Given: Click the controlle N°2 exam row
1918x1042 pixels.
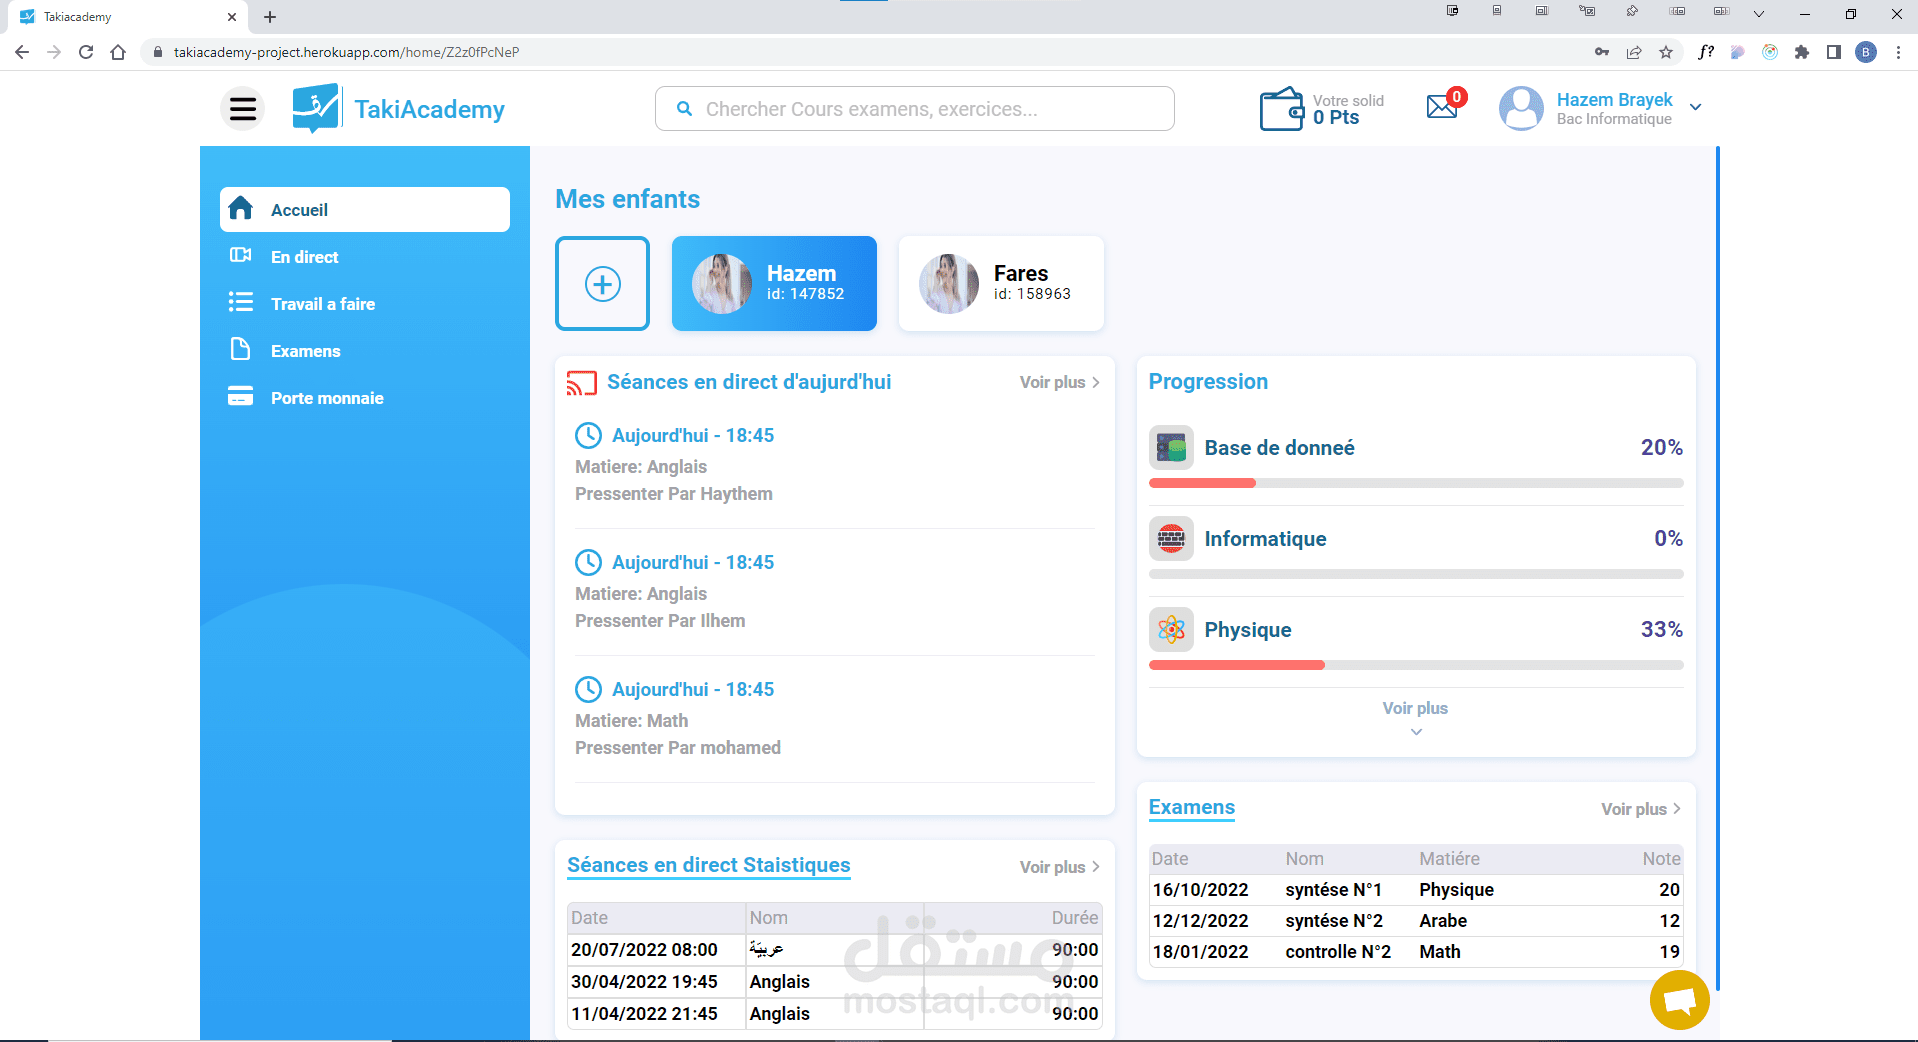Looking at the screenshot, I should point(1416,952).
